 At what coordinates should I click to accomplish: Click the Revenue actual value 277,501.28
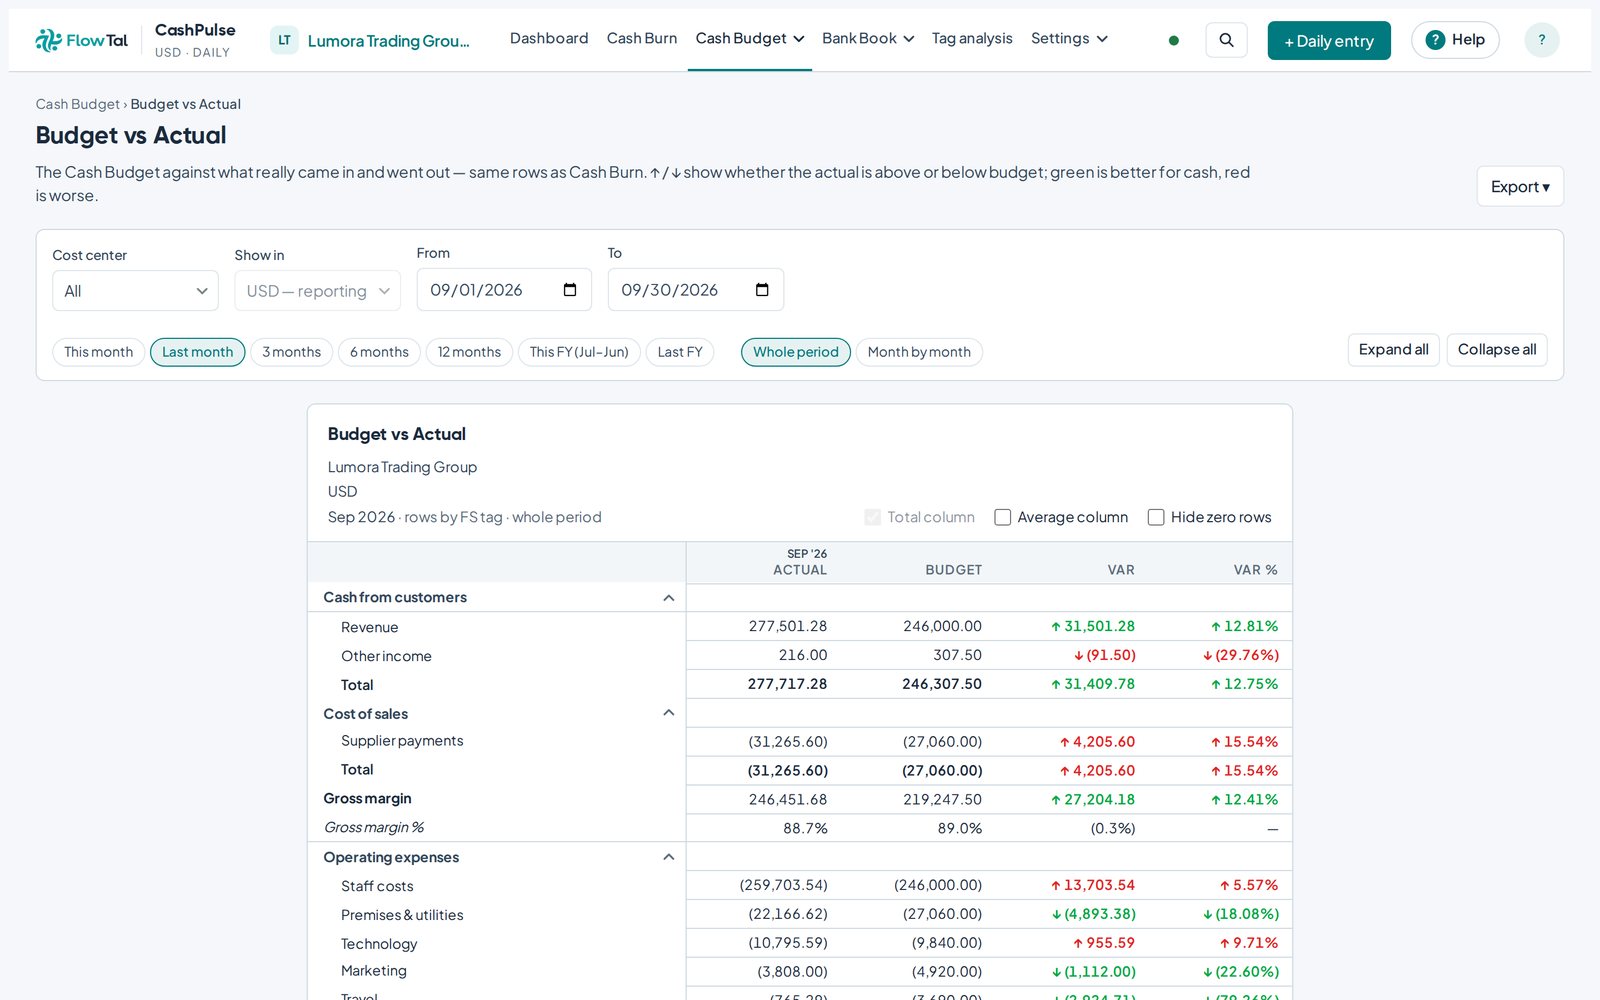(788, 626)
